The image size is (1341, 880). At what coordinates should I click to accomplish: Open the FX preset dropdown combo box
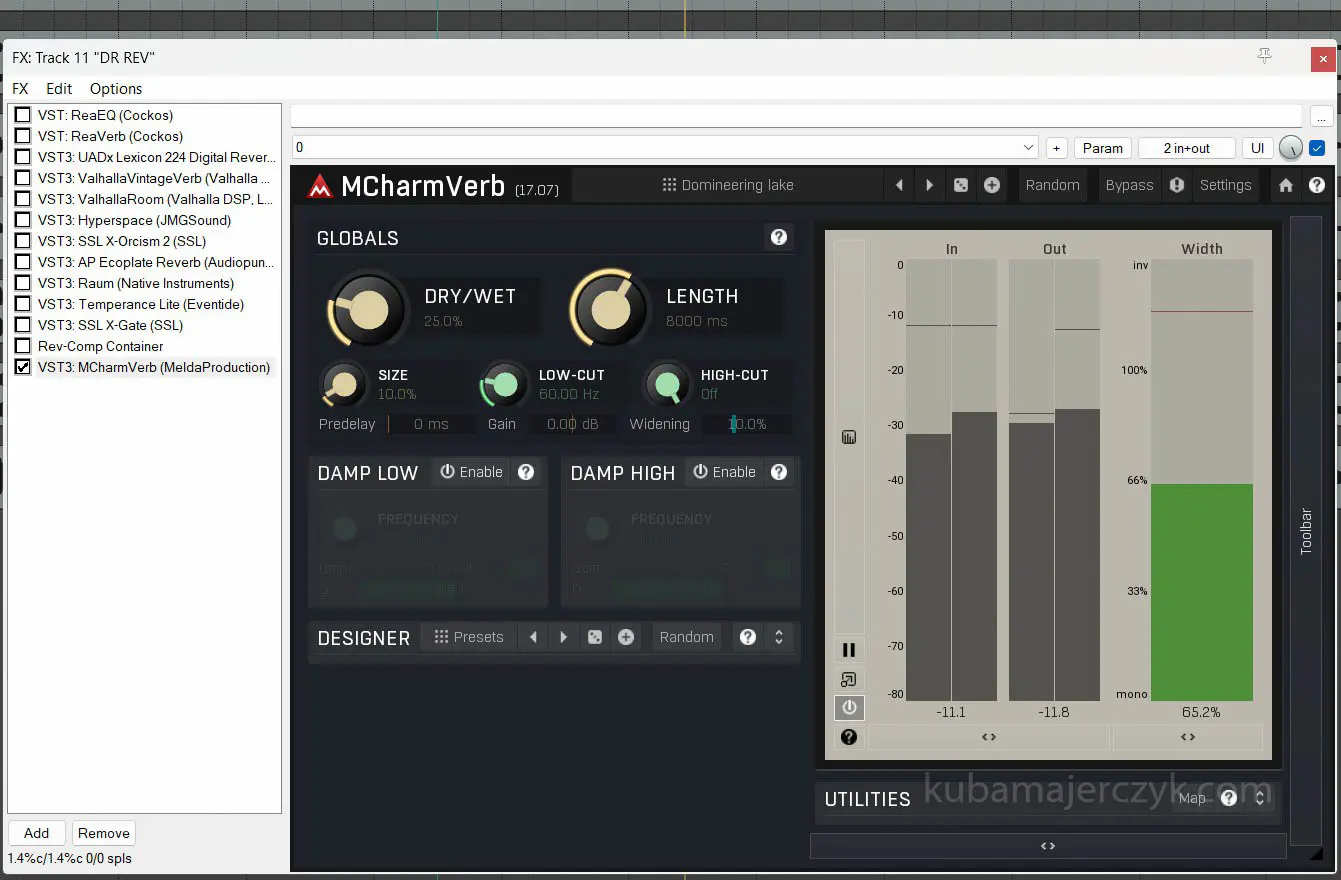(665, 148)
